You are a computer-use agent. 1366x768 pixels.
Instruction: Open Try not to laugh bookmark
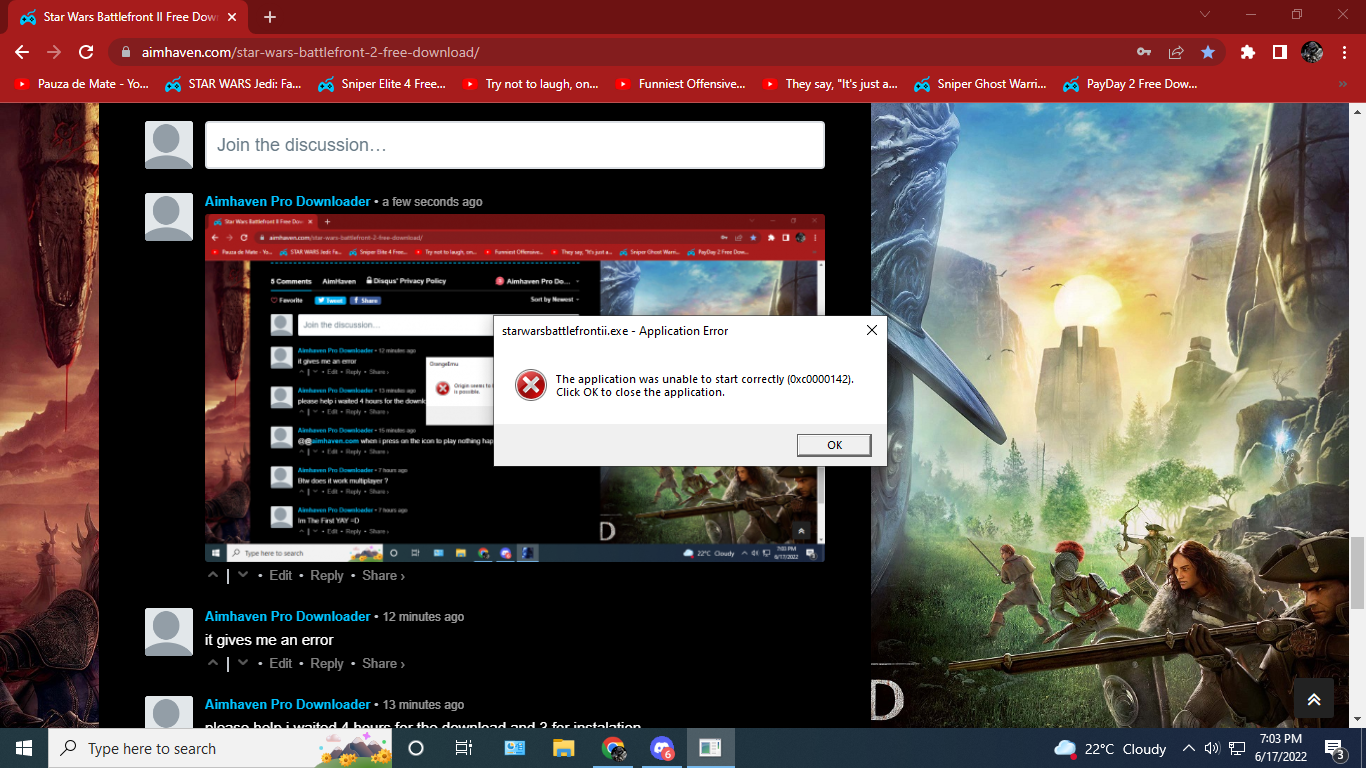click(531, 84)
